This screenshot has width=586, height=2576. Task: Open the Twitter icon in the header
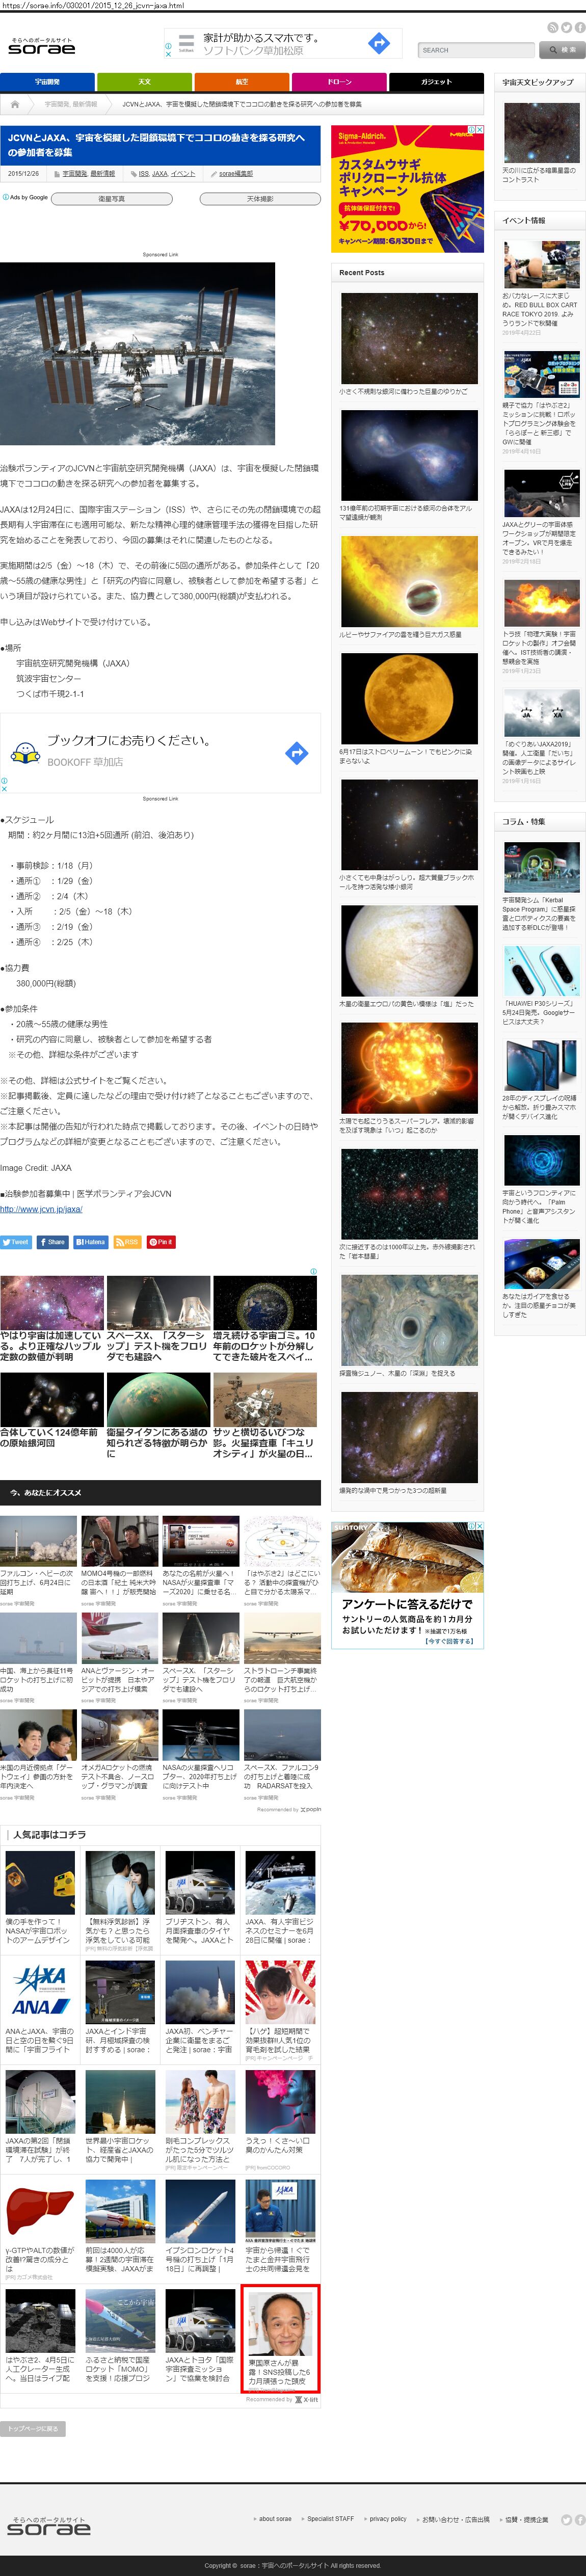click(x=566, y=28)
